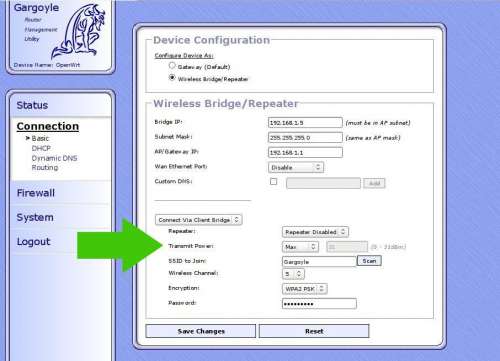This screenshot has width=500, height=361.
Task: Click the Gargoyle title text
Action: 36,8
